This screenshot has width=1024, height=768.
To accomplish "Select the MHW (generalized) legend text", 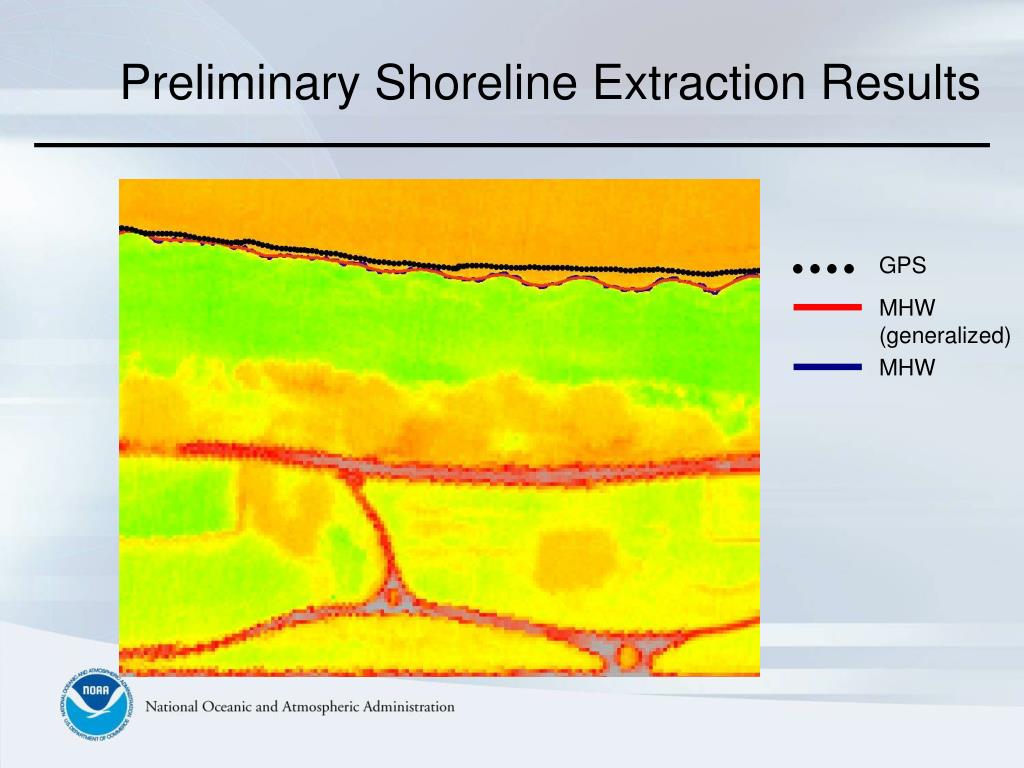I will point(944,321).
